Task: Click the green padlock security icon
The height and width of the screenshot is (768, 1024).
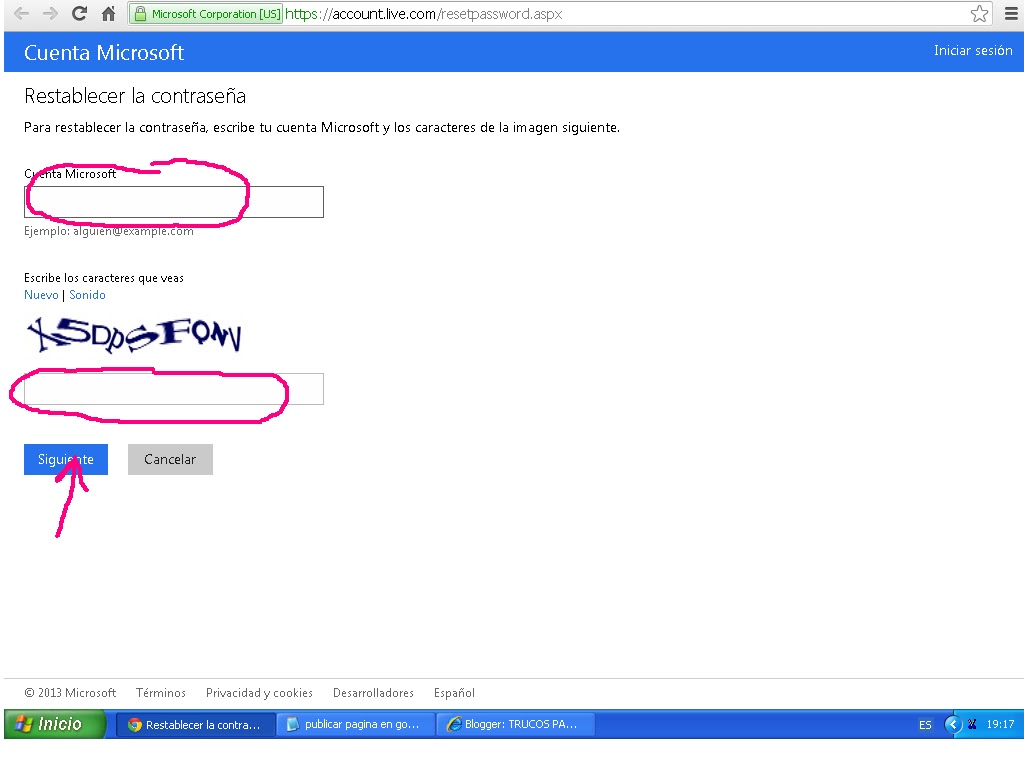Action: click(x=140, y=14)
